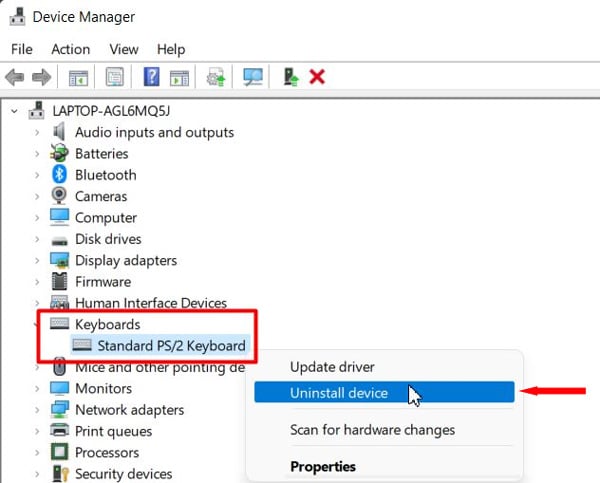Choose Properties from the context menu
Image resolution: width=600 pixels, height=483 pixels.
click(384, 466)
